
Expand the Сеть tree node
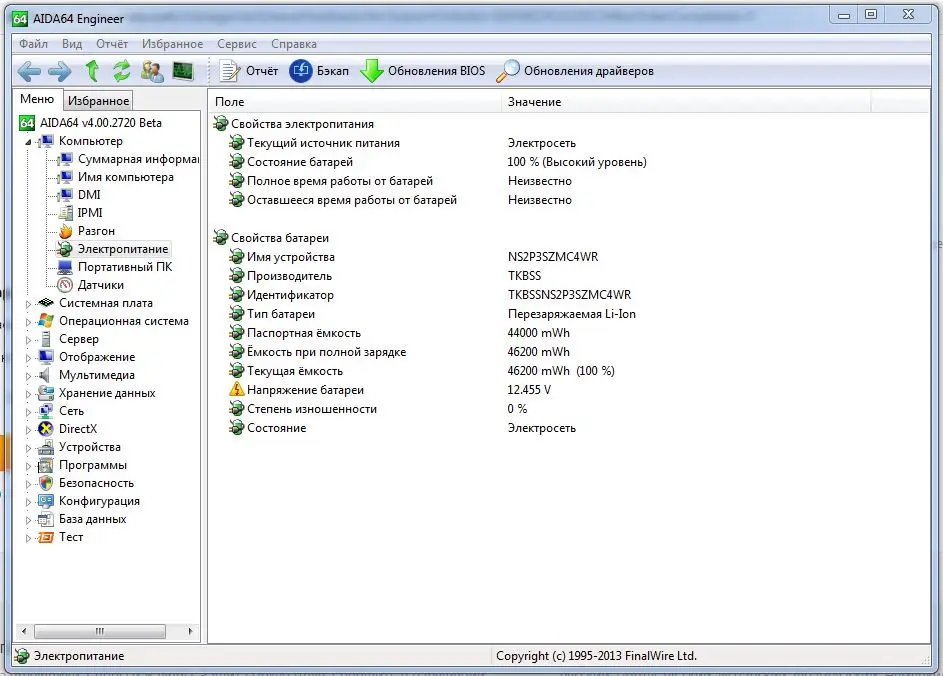(28, 412)
